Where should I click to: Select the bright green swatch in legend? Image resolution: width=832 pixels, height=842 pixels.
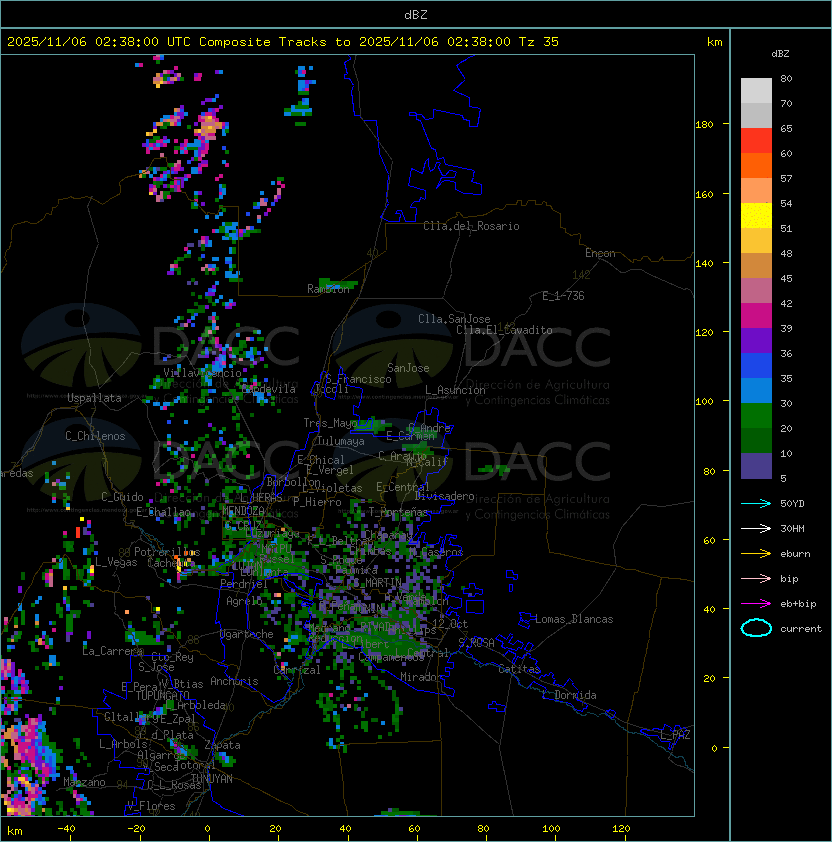click(x=756, y=416)
